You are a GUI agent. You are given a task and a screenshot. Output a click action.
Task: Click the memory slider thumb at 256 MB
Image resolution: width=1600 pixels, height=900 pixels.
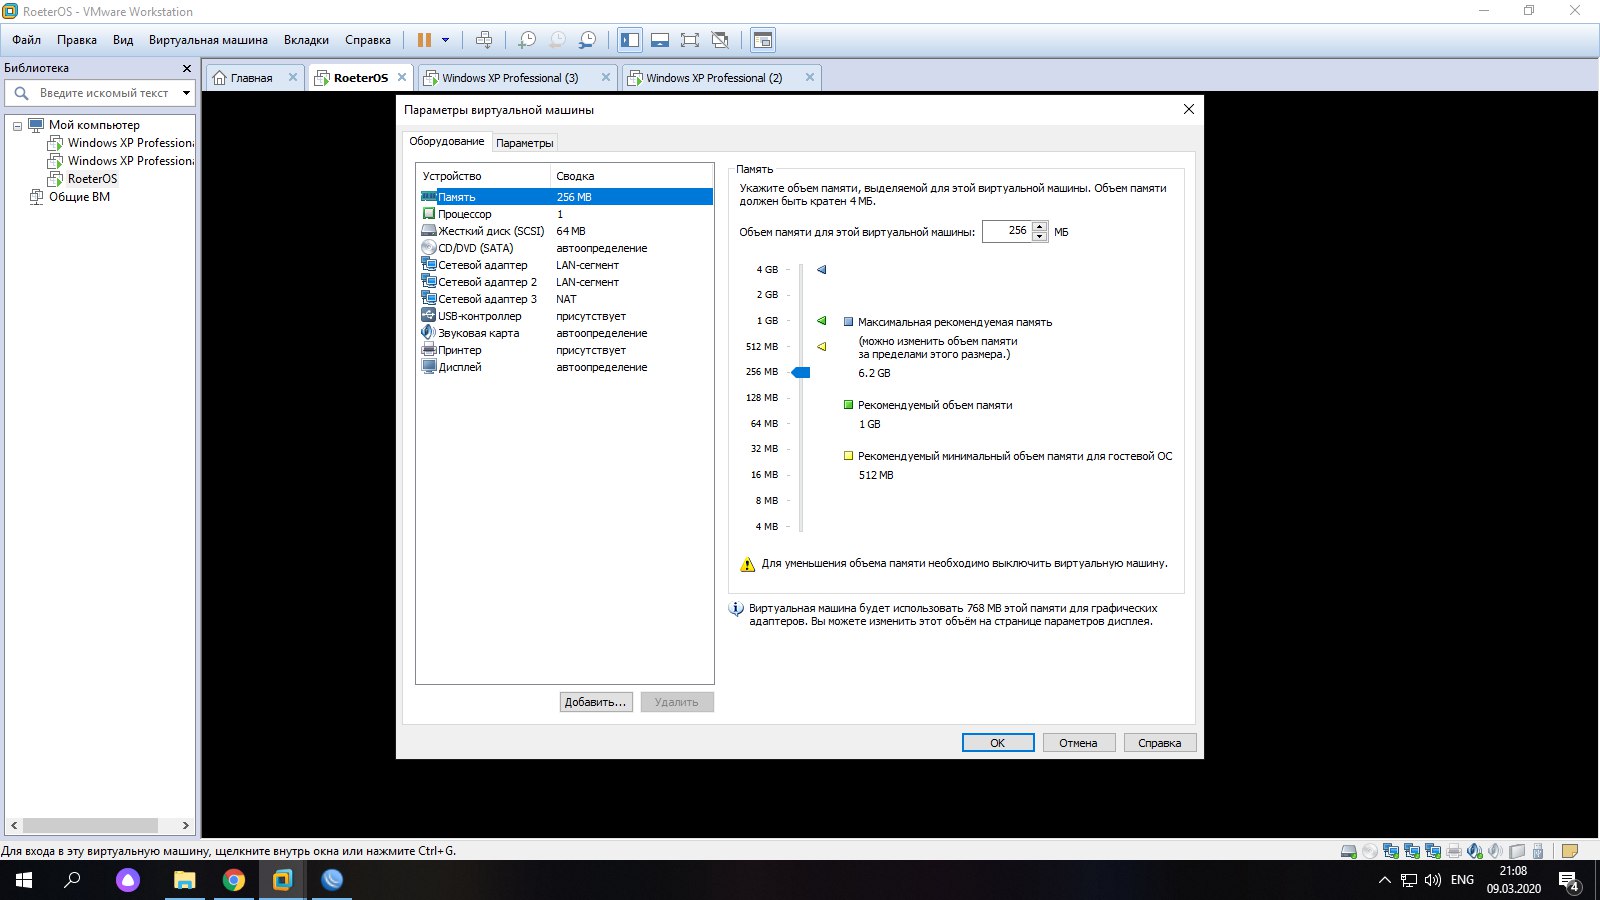coord(801,372)
